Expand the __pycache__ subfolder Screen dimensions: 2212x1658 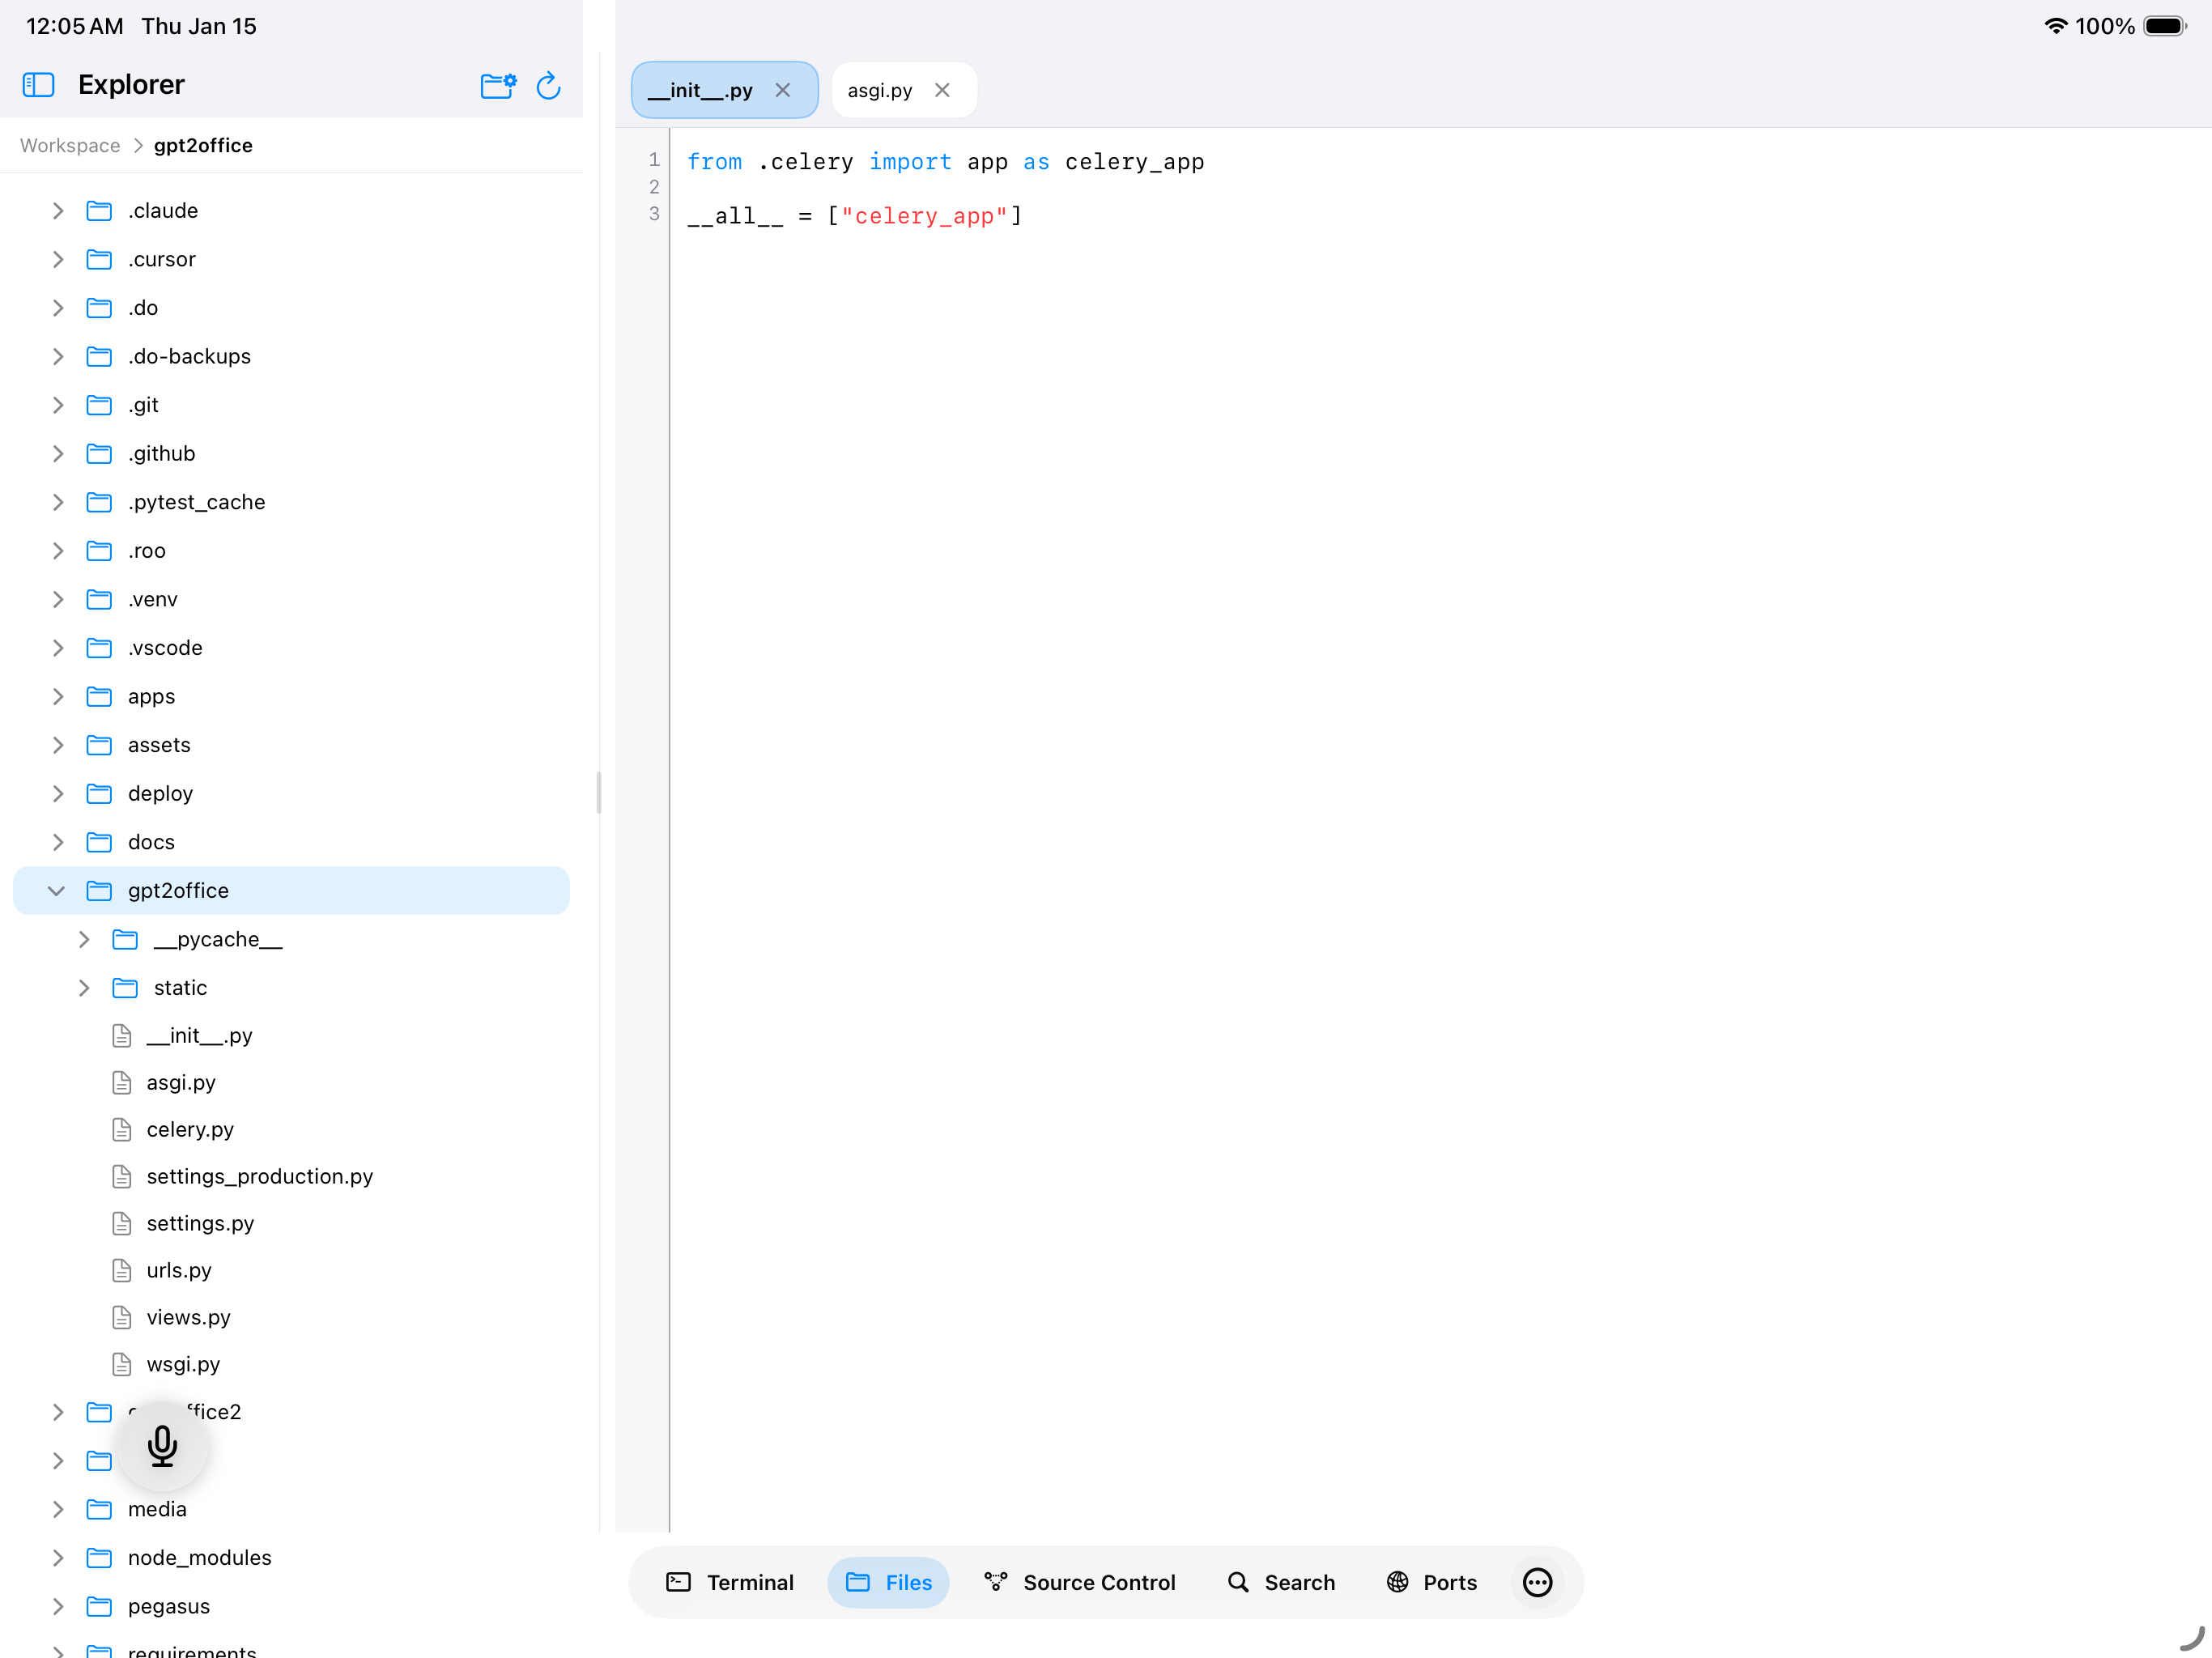[84, 939]
